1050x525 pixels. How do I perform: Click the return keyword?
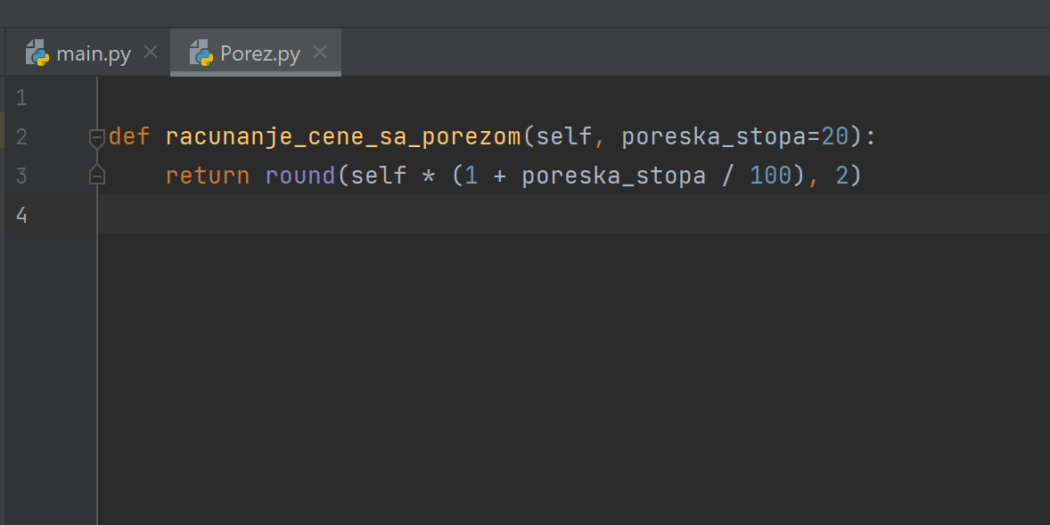coord(208,176)
